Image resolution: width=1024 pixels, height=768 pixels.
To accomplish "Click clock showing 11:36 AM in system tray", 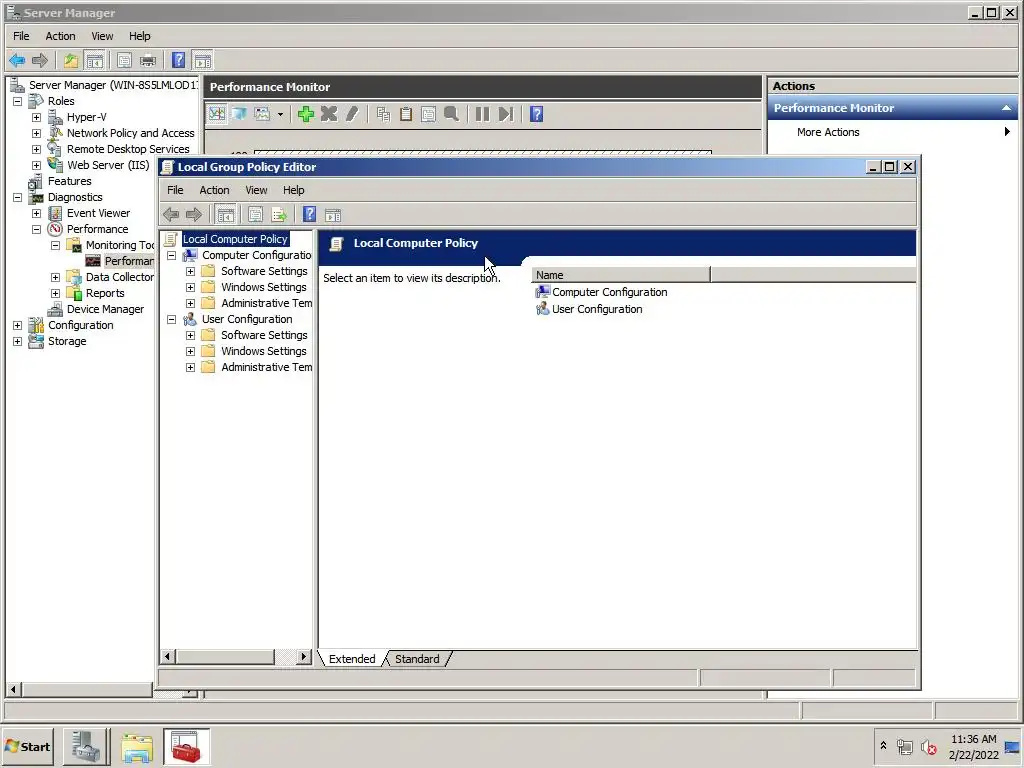I will [x=973, y=739].
